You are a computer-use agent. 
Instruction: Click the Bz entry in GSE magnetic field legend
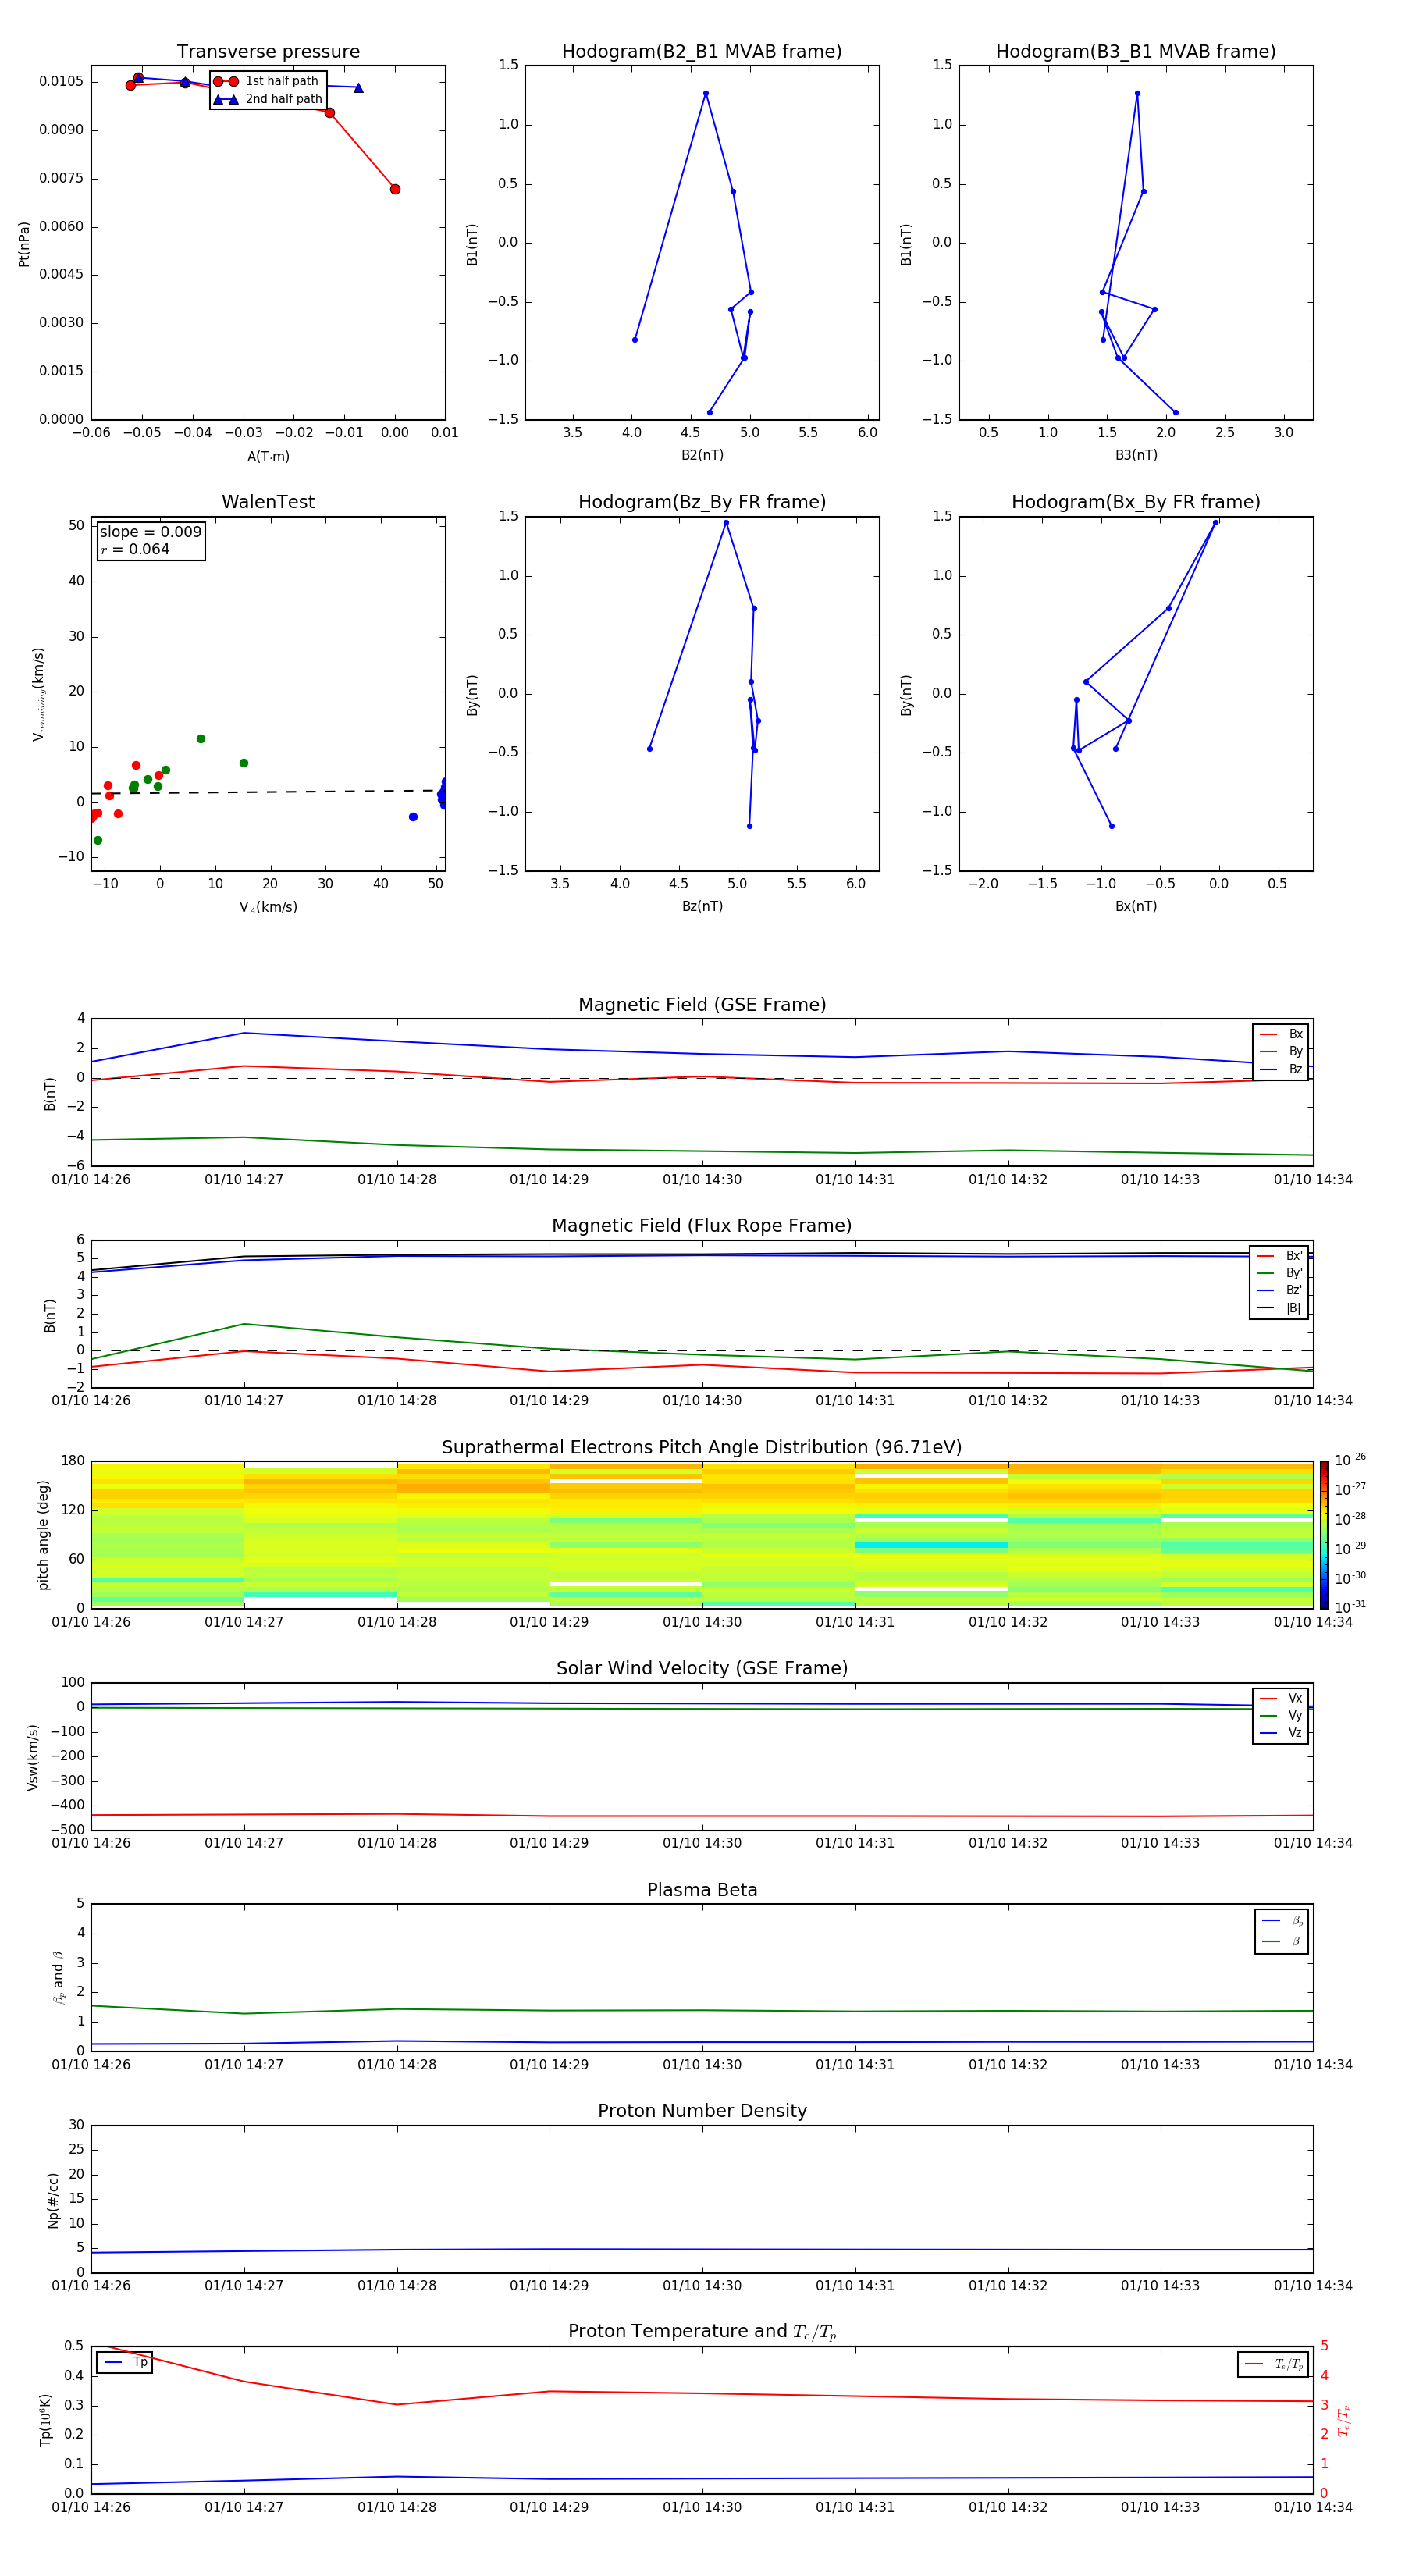pos(1281,1069)
